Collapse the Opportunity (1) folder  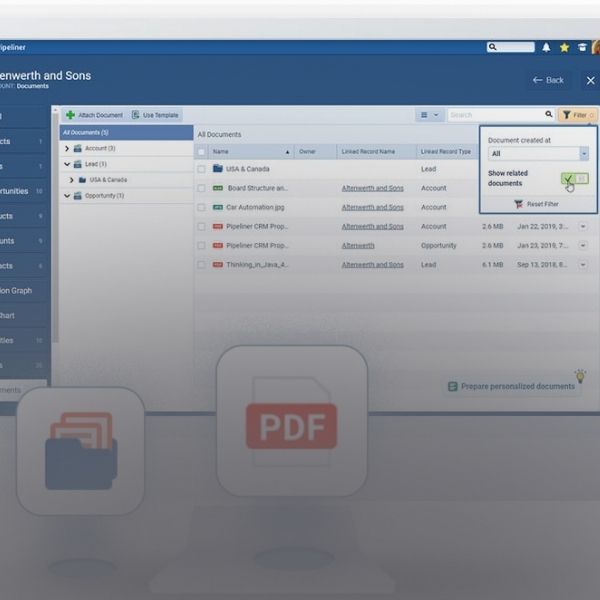pyautogui.click(x=67, y=196)
